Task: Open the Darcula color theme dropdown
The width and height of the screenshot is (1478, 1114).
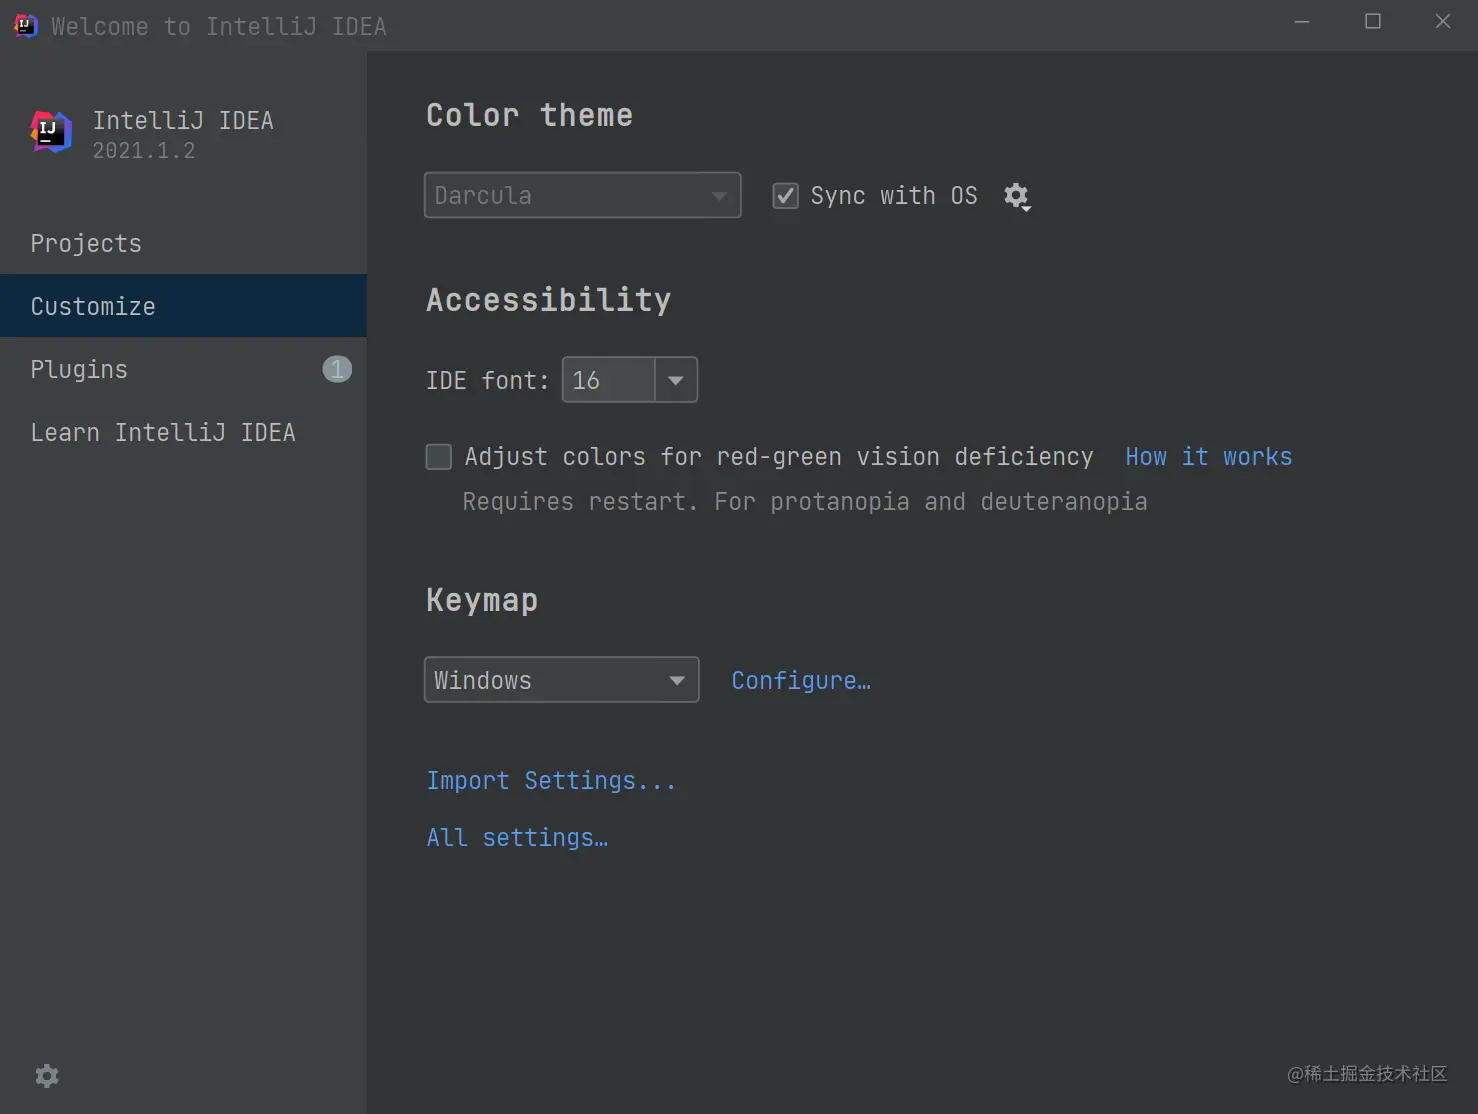Action: [x=582, y=195]
